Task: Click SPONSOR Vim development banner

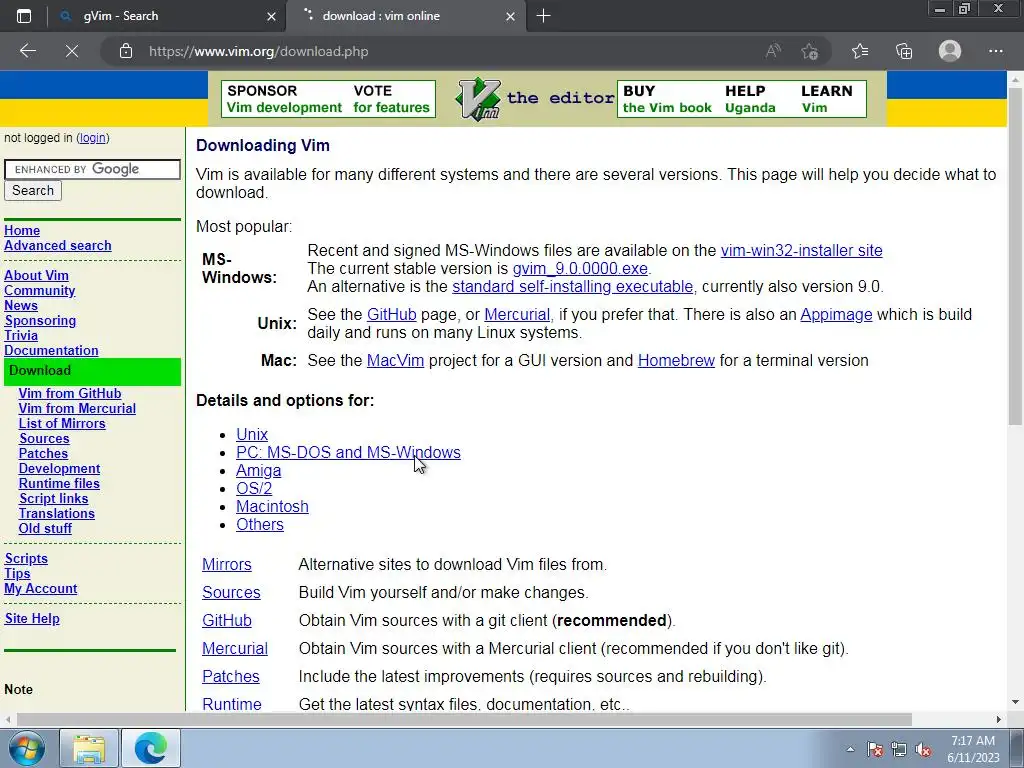Action: click(284, 99)
